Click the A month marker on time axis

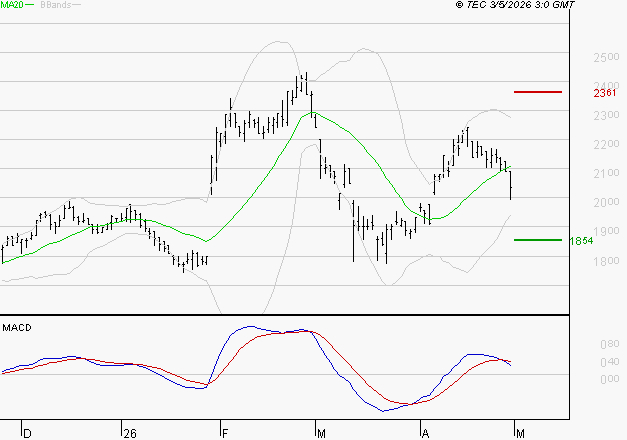[425, 434]
